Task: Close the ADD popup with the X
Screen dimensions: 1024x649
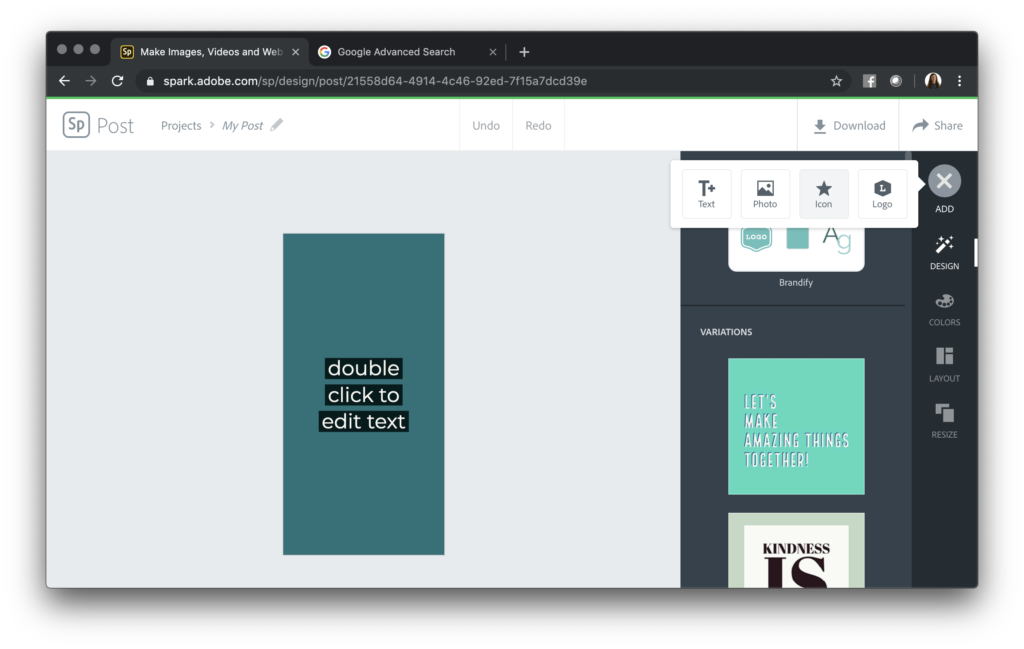Action: pyautogui.click(x=943, y=181)
